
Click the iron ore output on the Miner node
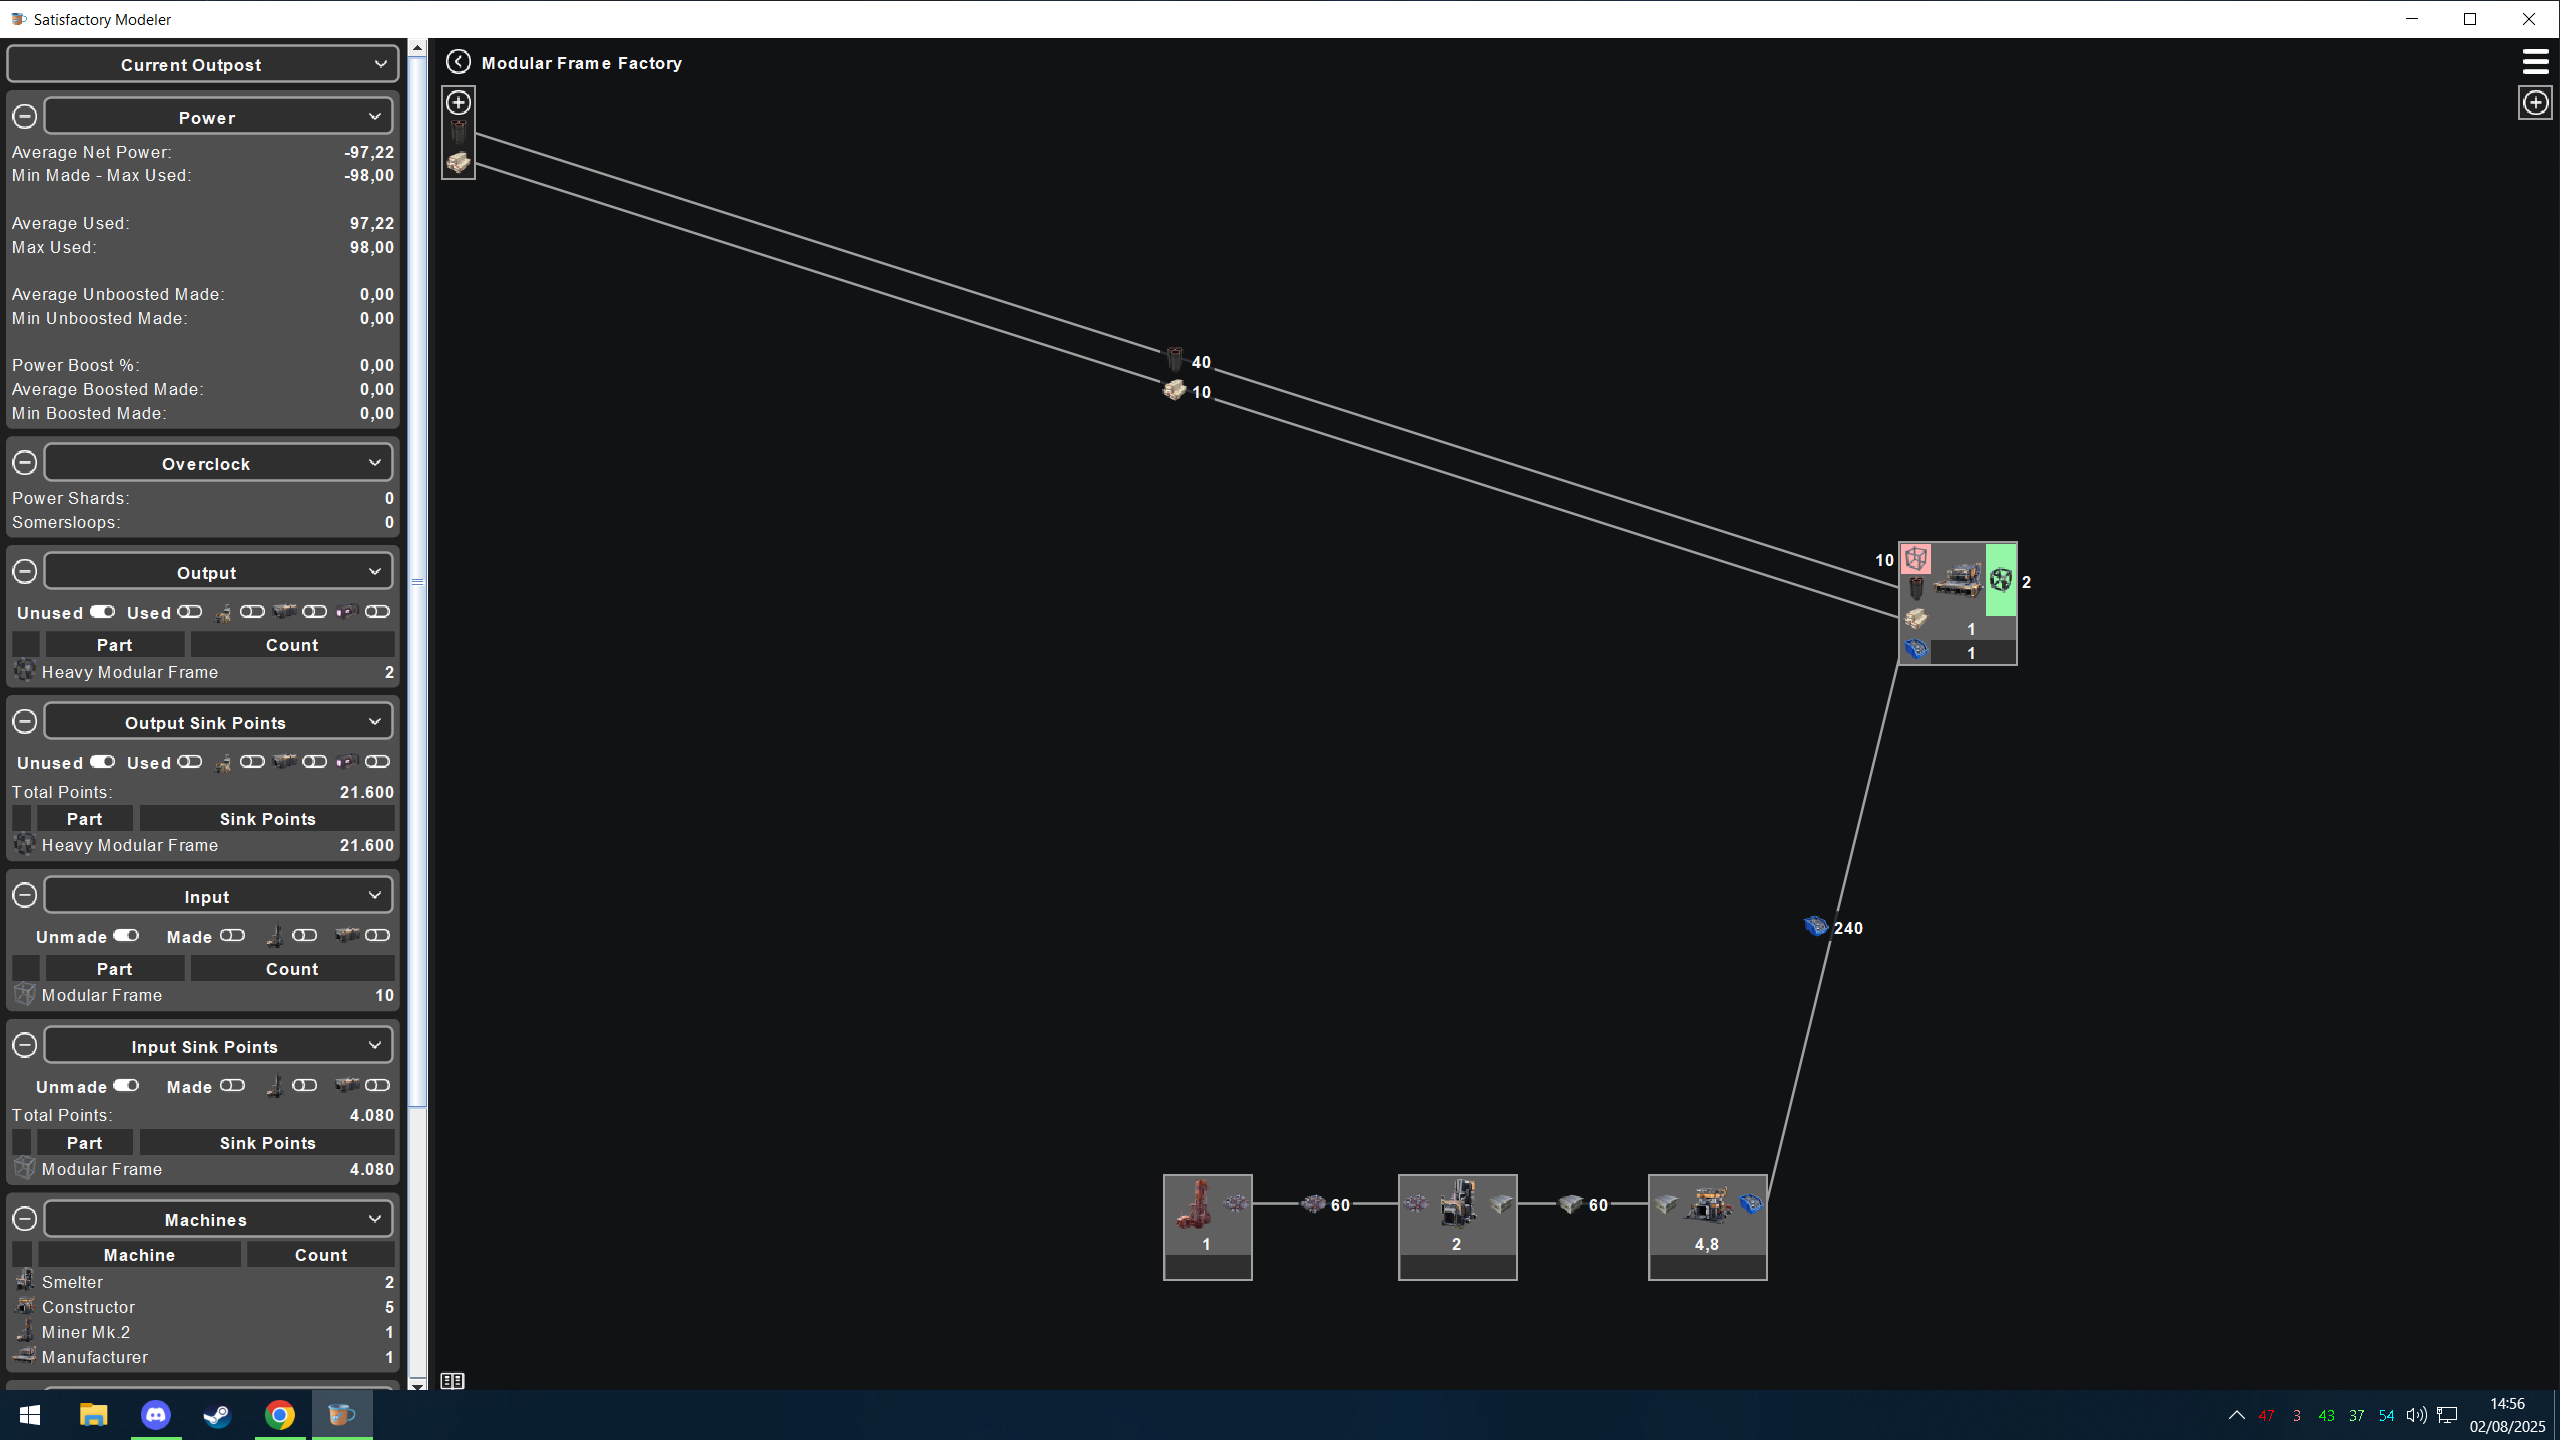coord(1236,1203)
